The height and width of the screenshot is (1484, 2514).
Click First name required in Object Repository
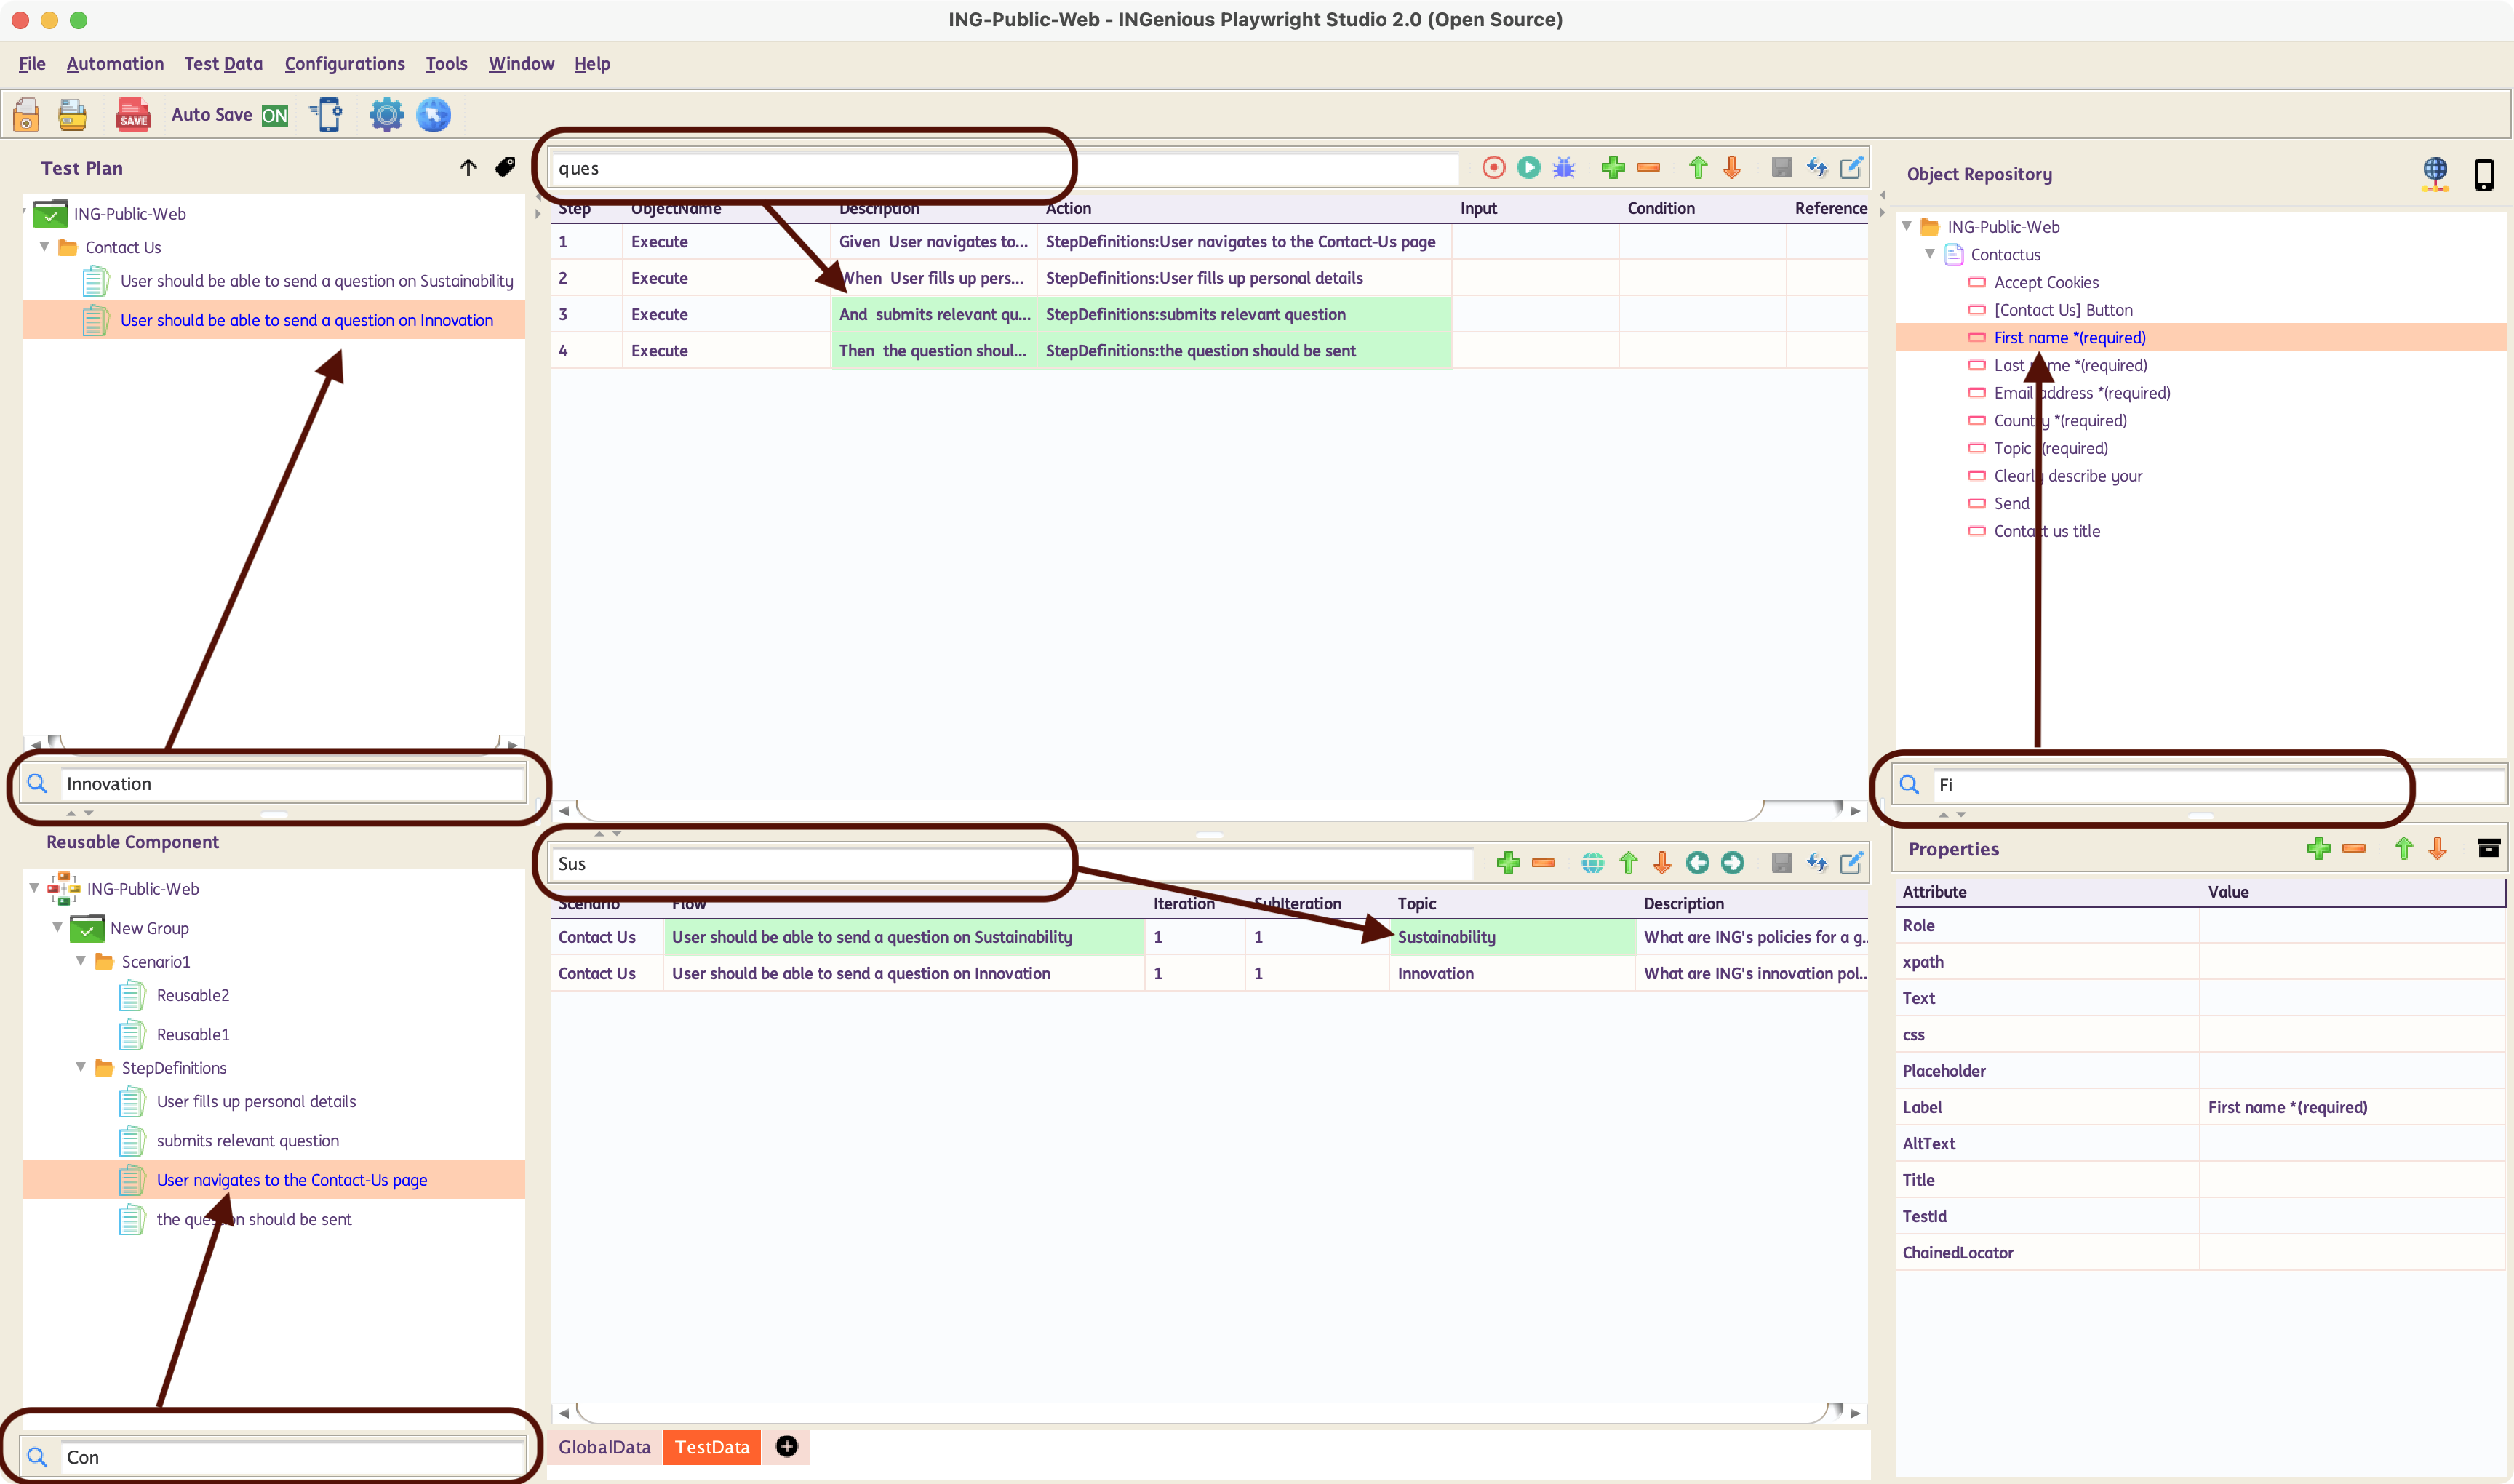click(2070, 338)
